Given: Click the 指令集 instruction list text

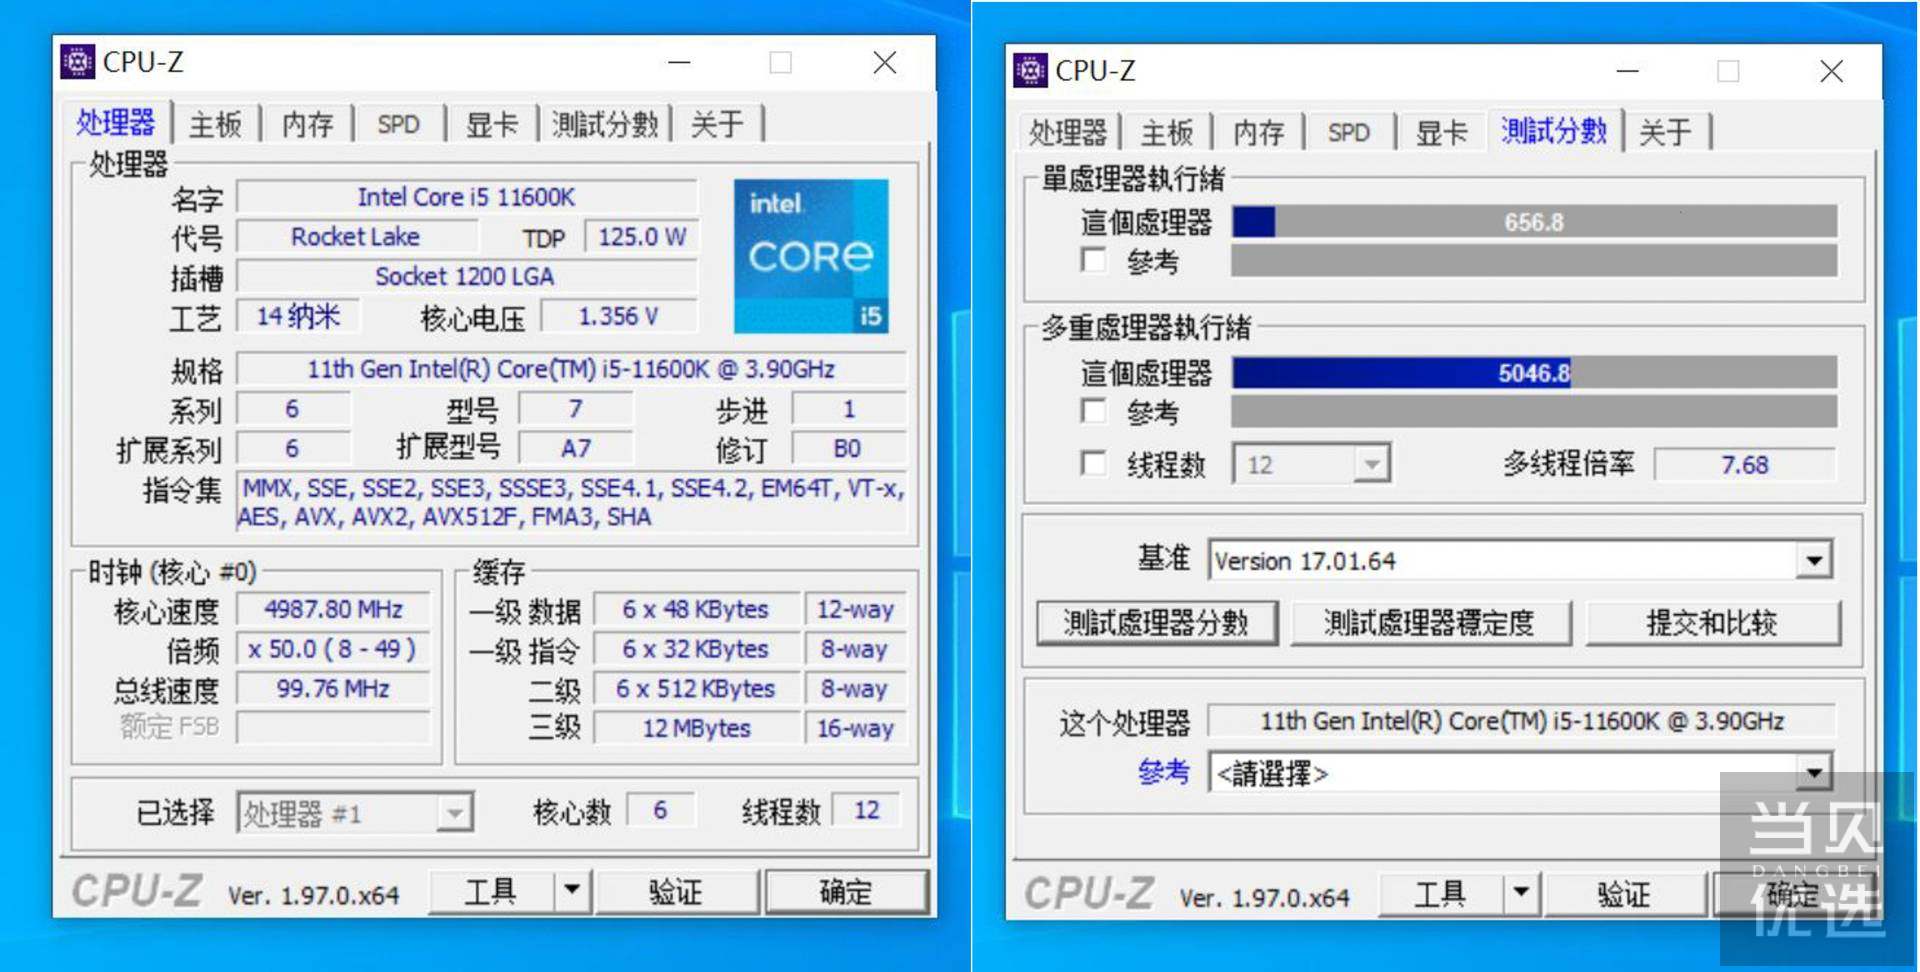Looking at the screenshot, I should 572,502.
